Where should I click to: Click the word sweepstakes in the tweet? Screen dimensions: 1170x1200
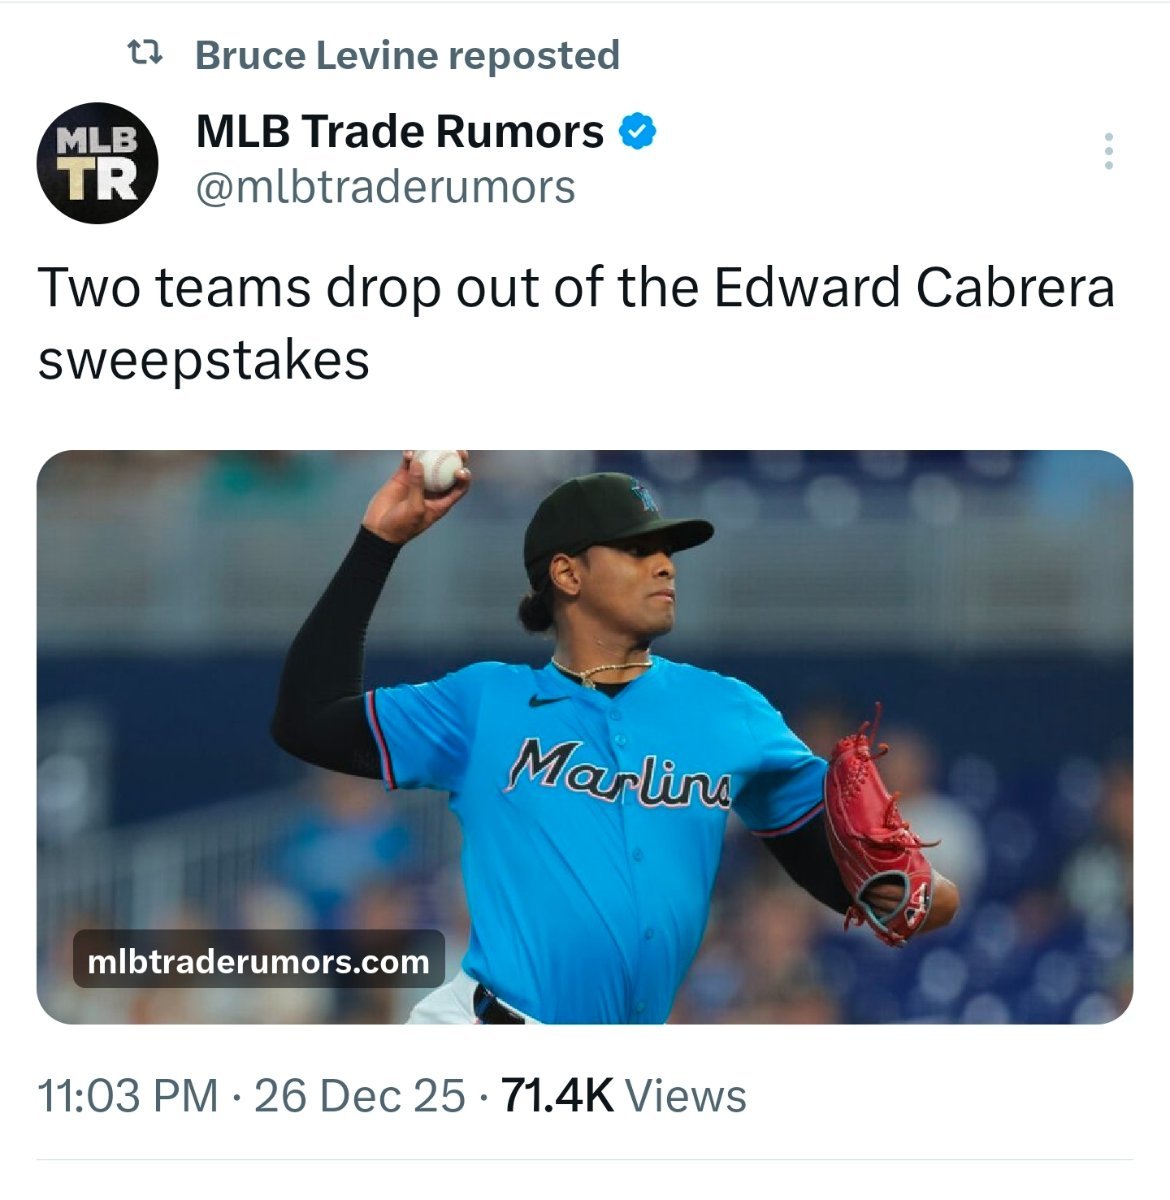204,360
